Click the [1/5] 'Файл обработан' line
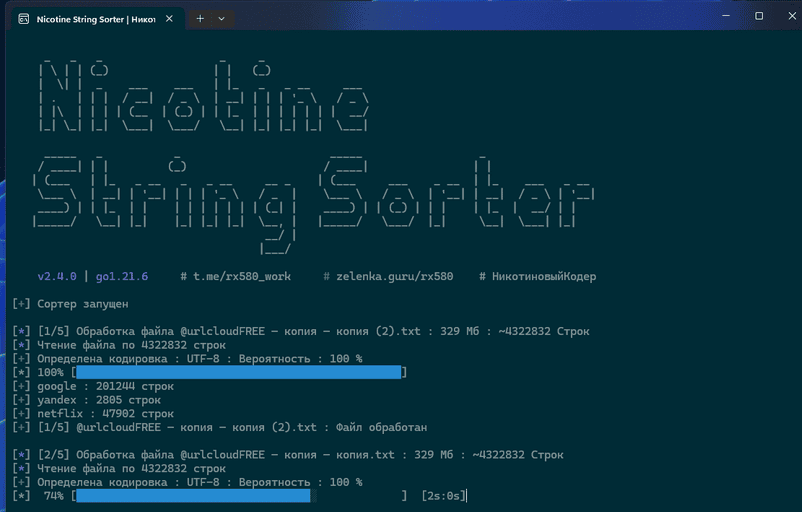The image size is (802, 512). (219, 427)
